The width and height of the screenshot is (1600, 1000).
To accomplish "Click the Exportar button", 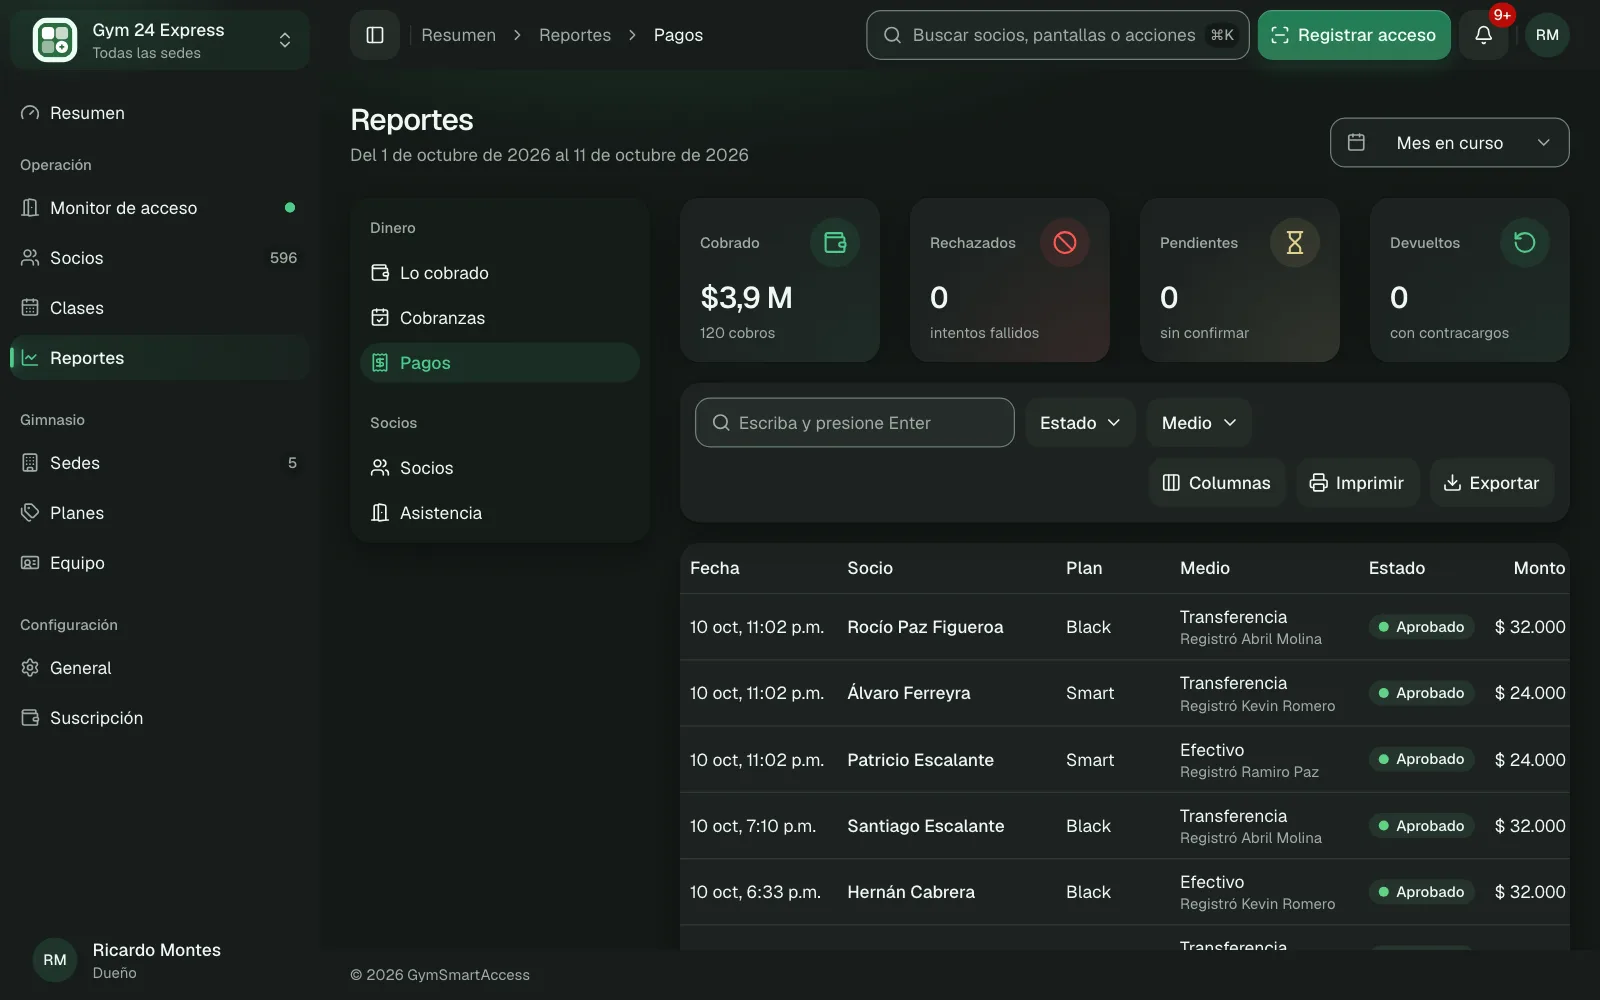I will coord(1491,483).
